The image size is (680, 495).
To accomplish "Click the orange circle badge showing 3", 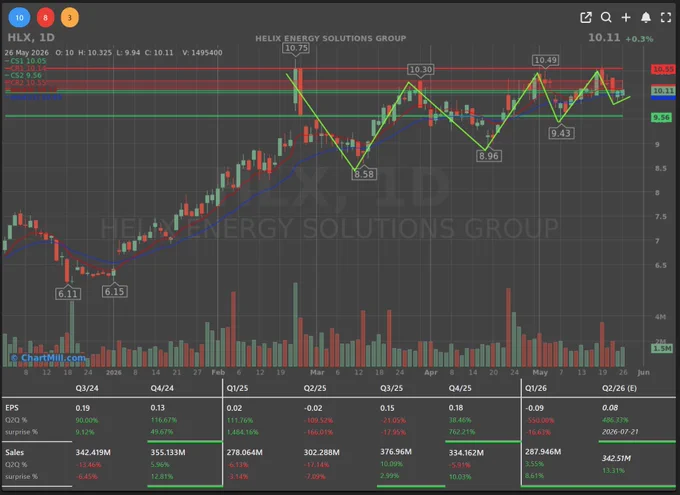I will click(69, 18).
